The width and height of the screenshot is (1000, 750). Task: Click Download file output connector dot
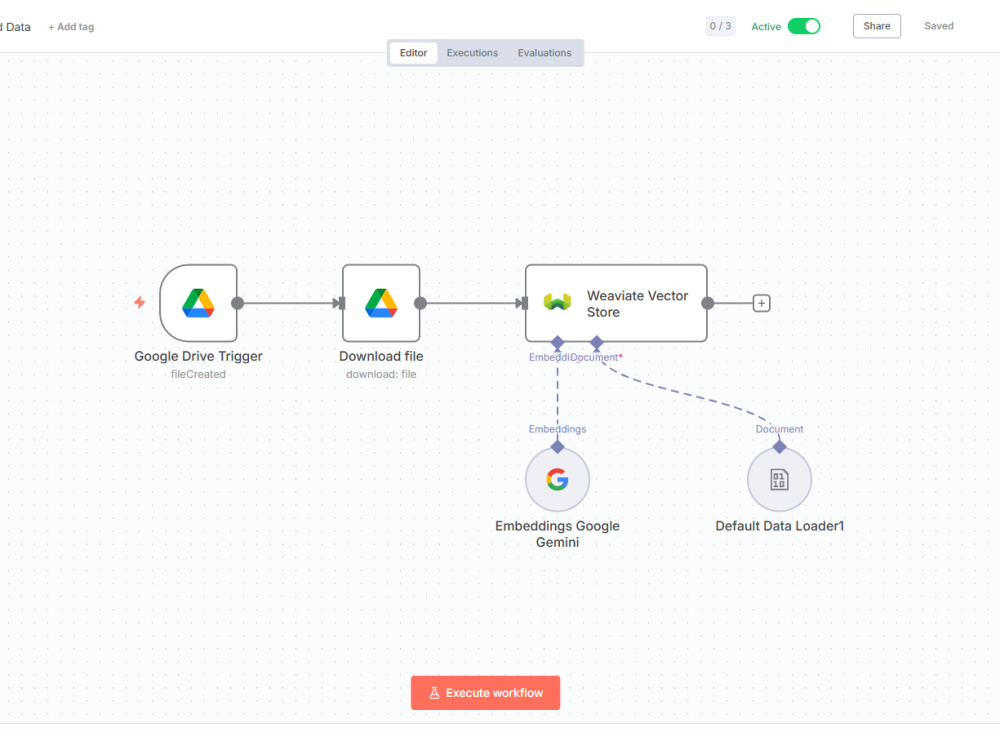pos(420,303)
